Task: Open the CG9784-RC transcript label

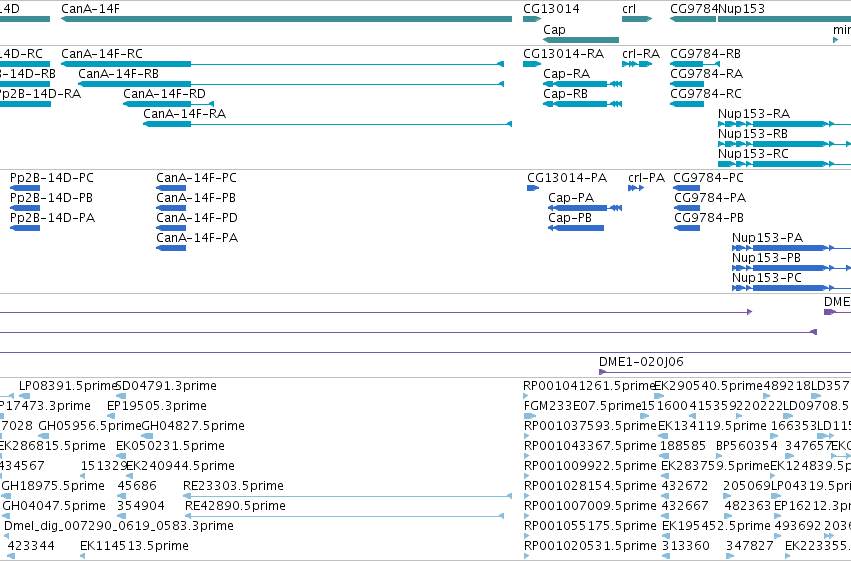Action: (706, 94)
